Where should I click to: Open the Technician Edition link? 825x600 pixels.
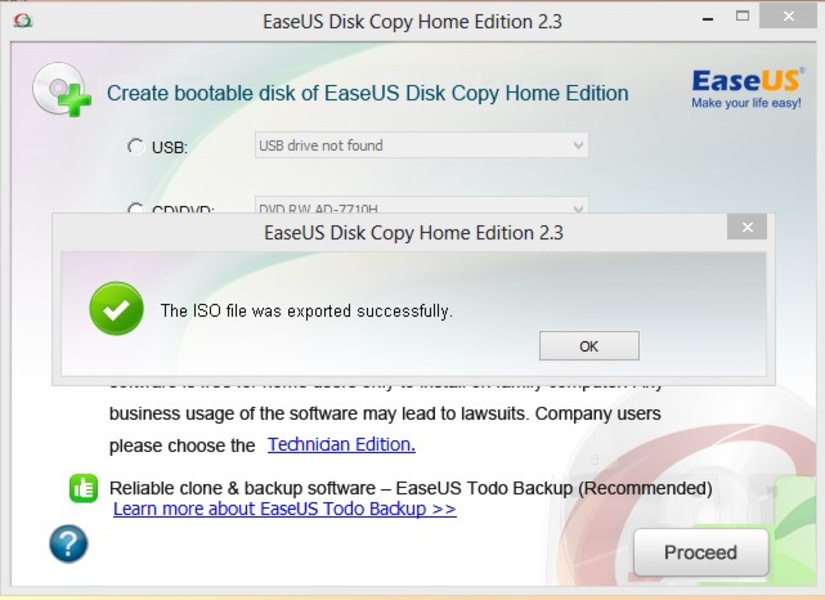tap(341, 444)
